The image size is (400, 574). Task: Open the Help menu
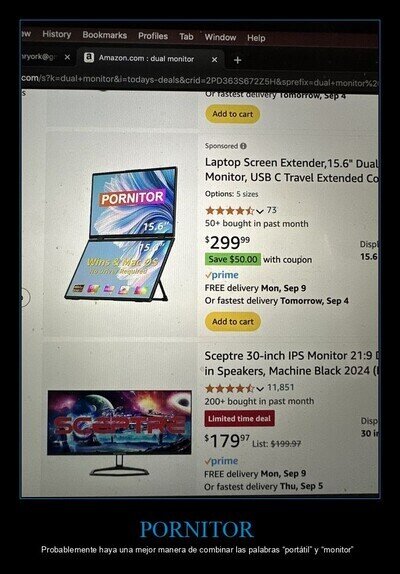pos(256,38)
